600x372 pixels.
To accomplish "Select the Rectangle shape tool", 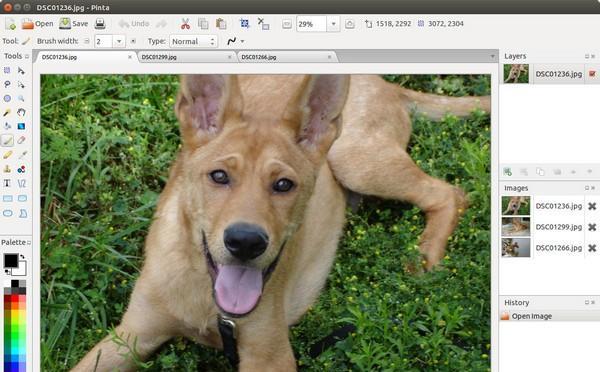I will point(7,198).
